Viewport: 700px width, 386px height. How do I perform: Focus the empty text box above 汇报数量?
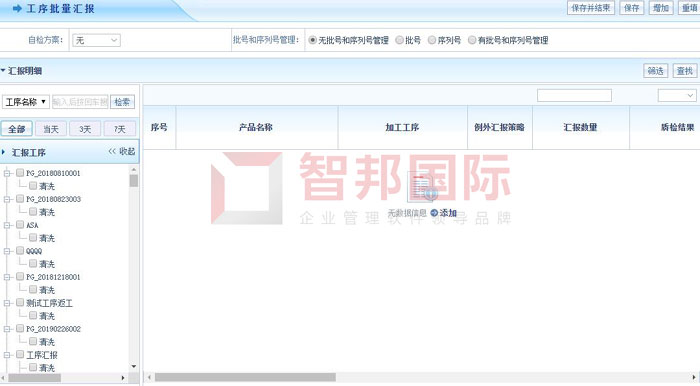pos(574,95)
